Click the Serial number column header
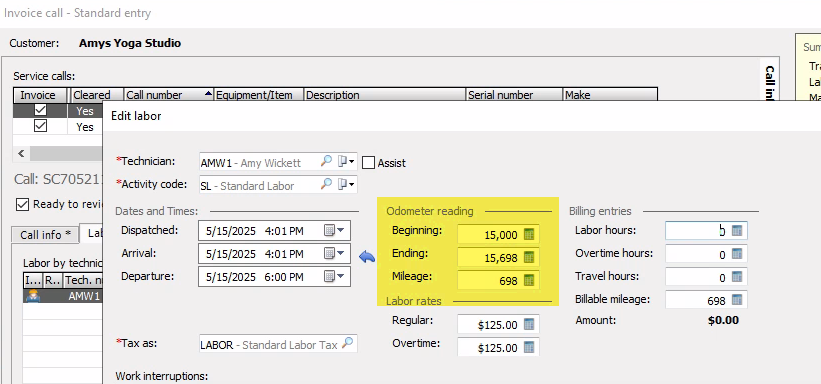Image resolution: width=821 pixels, height=384 pixels. (514, 95)
